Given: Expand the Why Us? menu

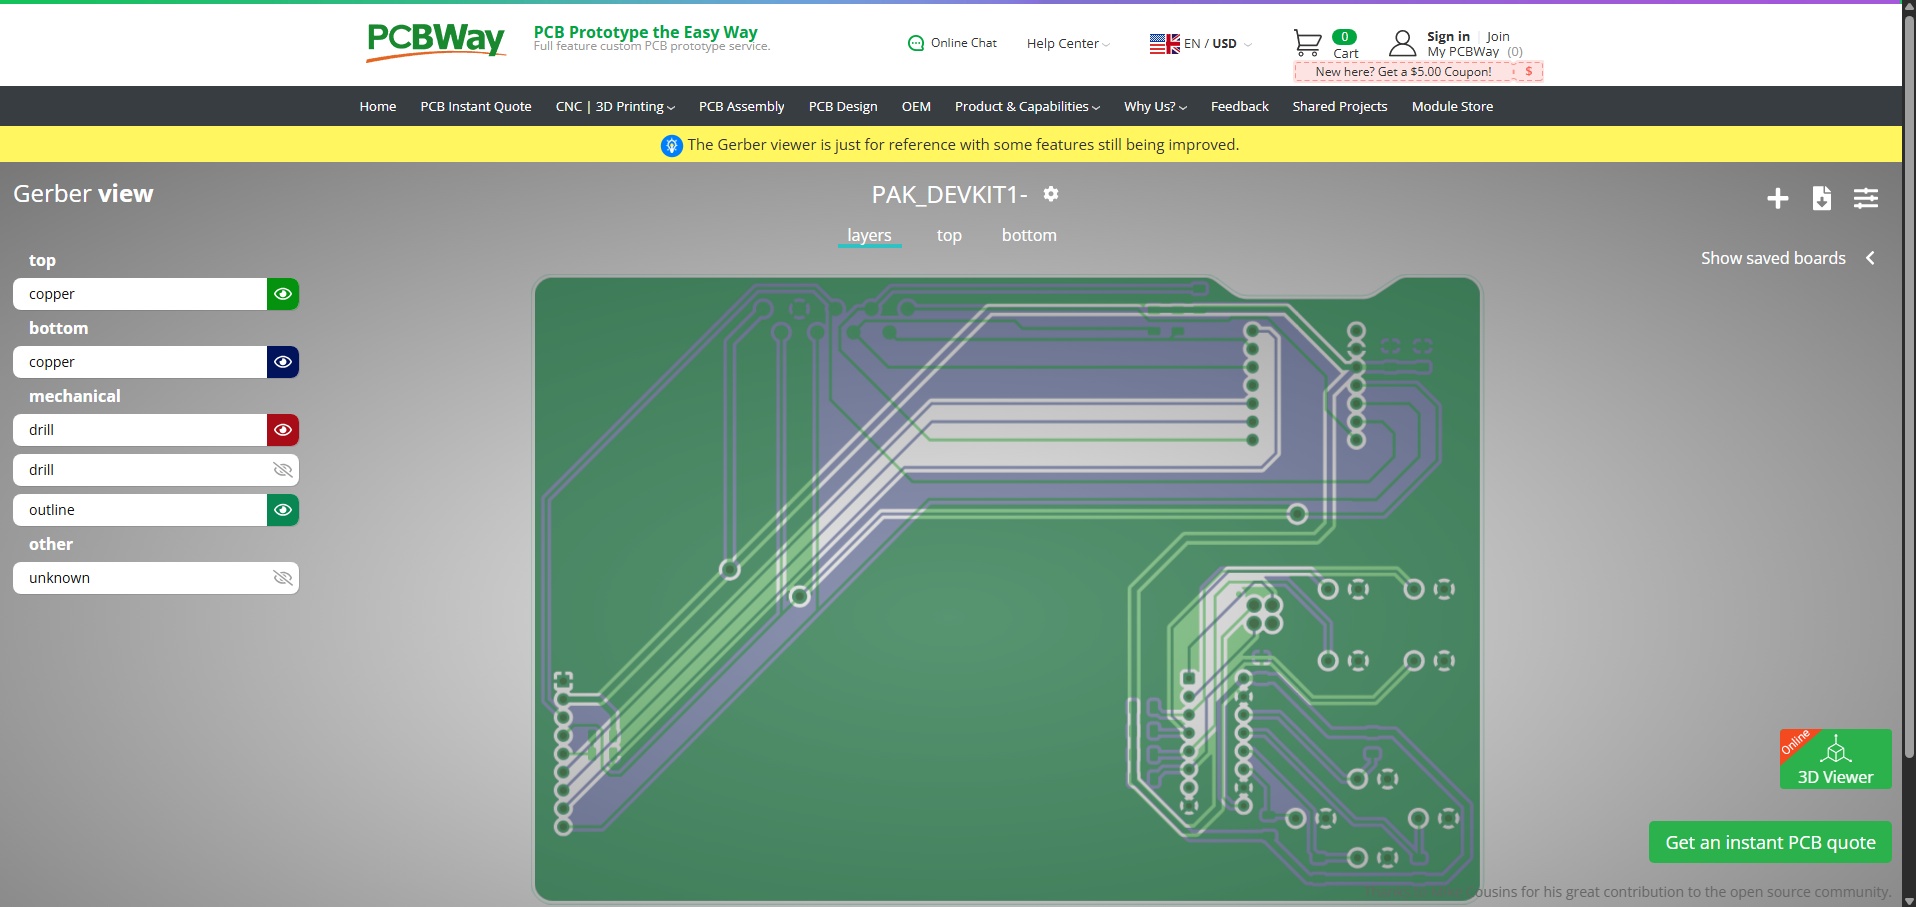Looking at the screenshot, I should (1155, 107).
